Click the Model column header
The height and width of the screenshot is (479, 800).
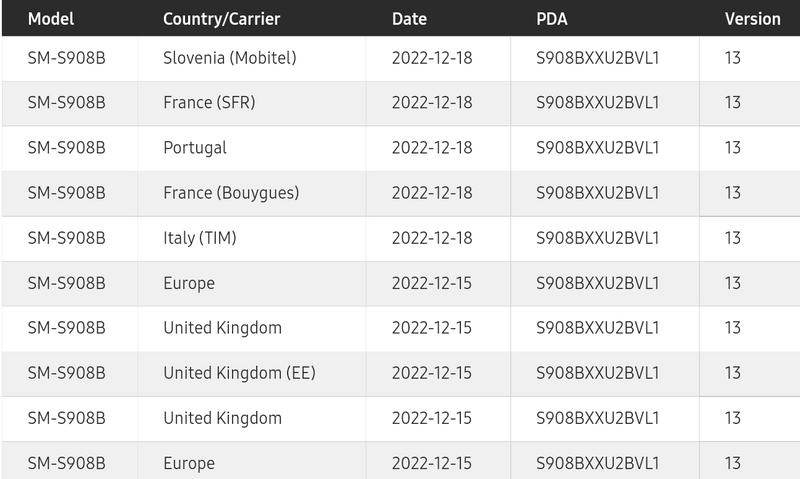click(51, 19)
